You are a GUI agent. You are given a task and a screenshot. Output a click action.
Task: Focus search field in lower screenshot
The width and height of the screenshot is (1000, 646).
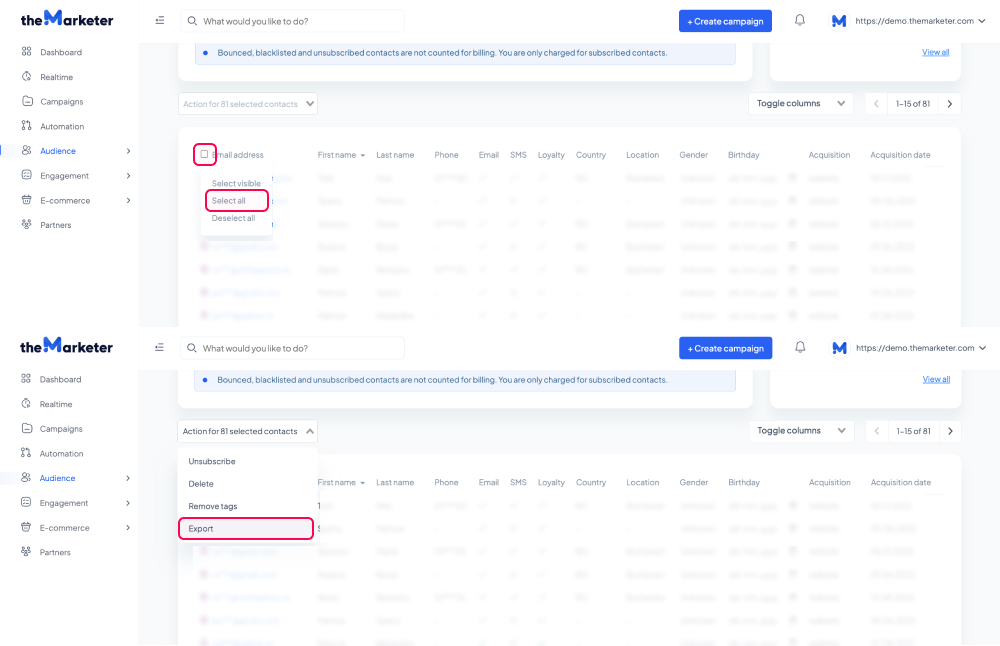click(293, 348)
